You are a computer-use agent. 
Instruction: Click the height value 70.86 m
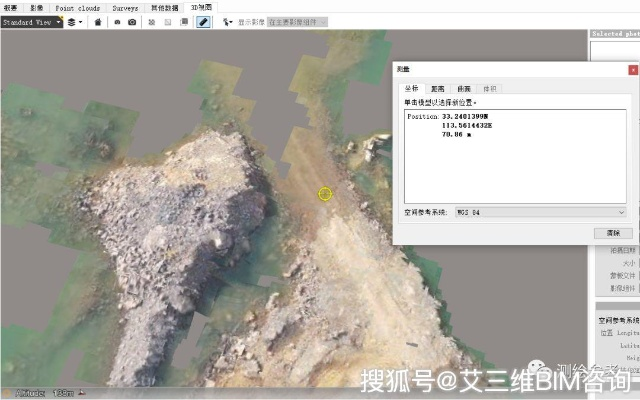456,135
